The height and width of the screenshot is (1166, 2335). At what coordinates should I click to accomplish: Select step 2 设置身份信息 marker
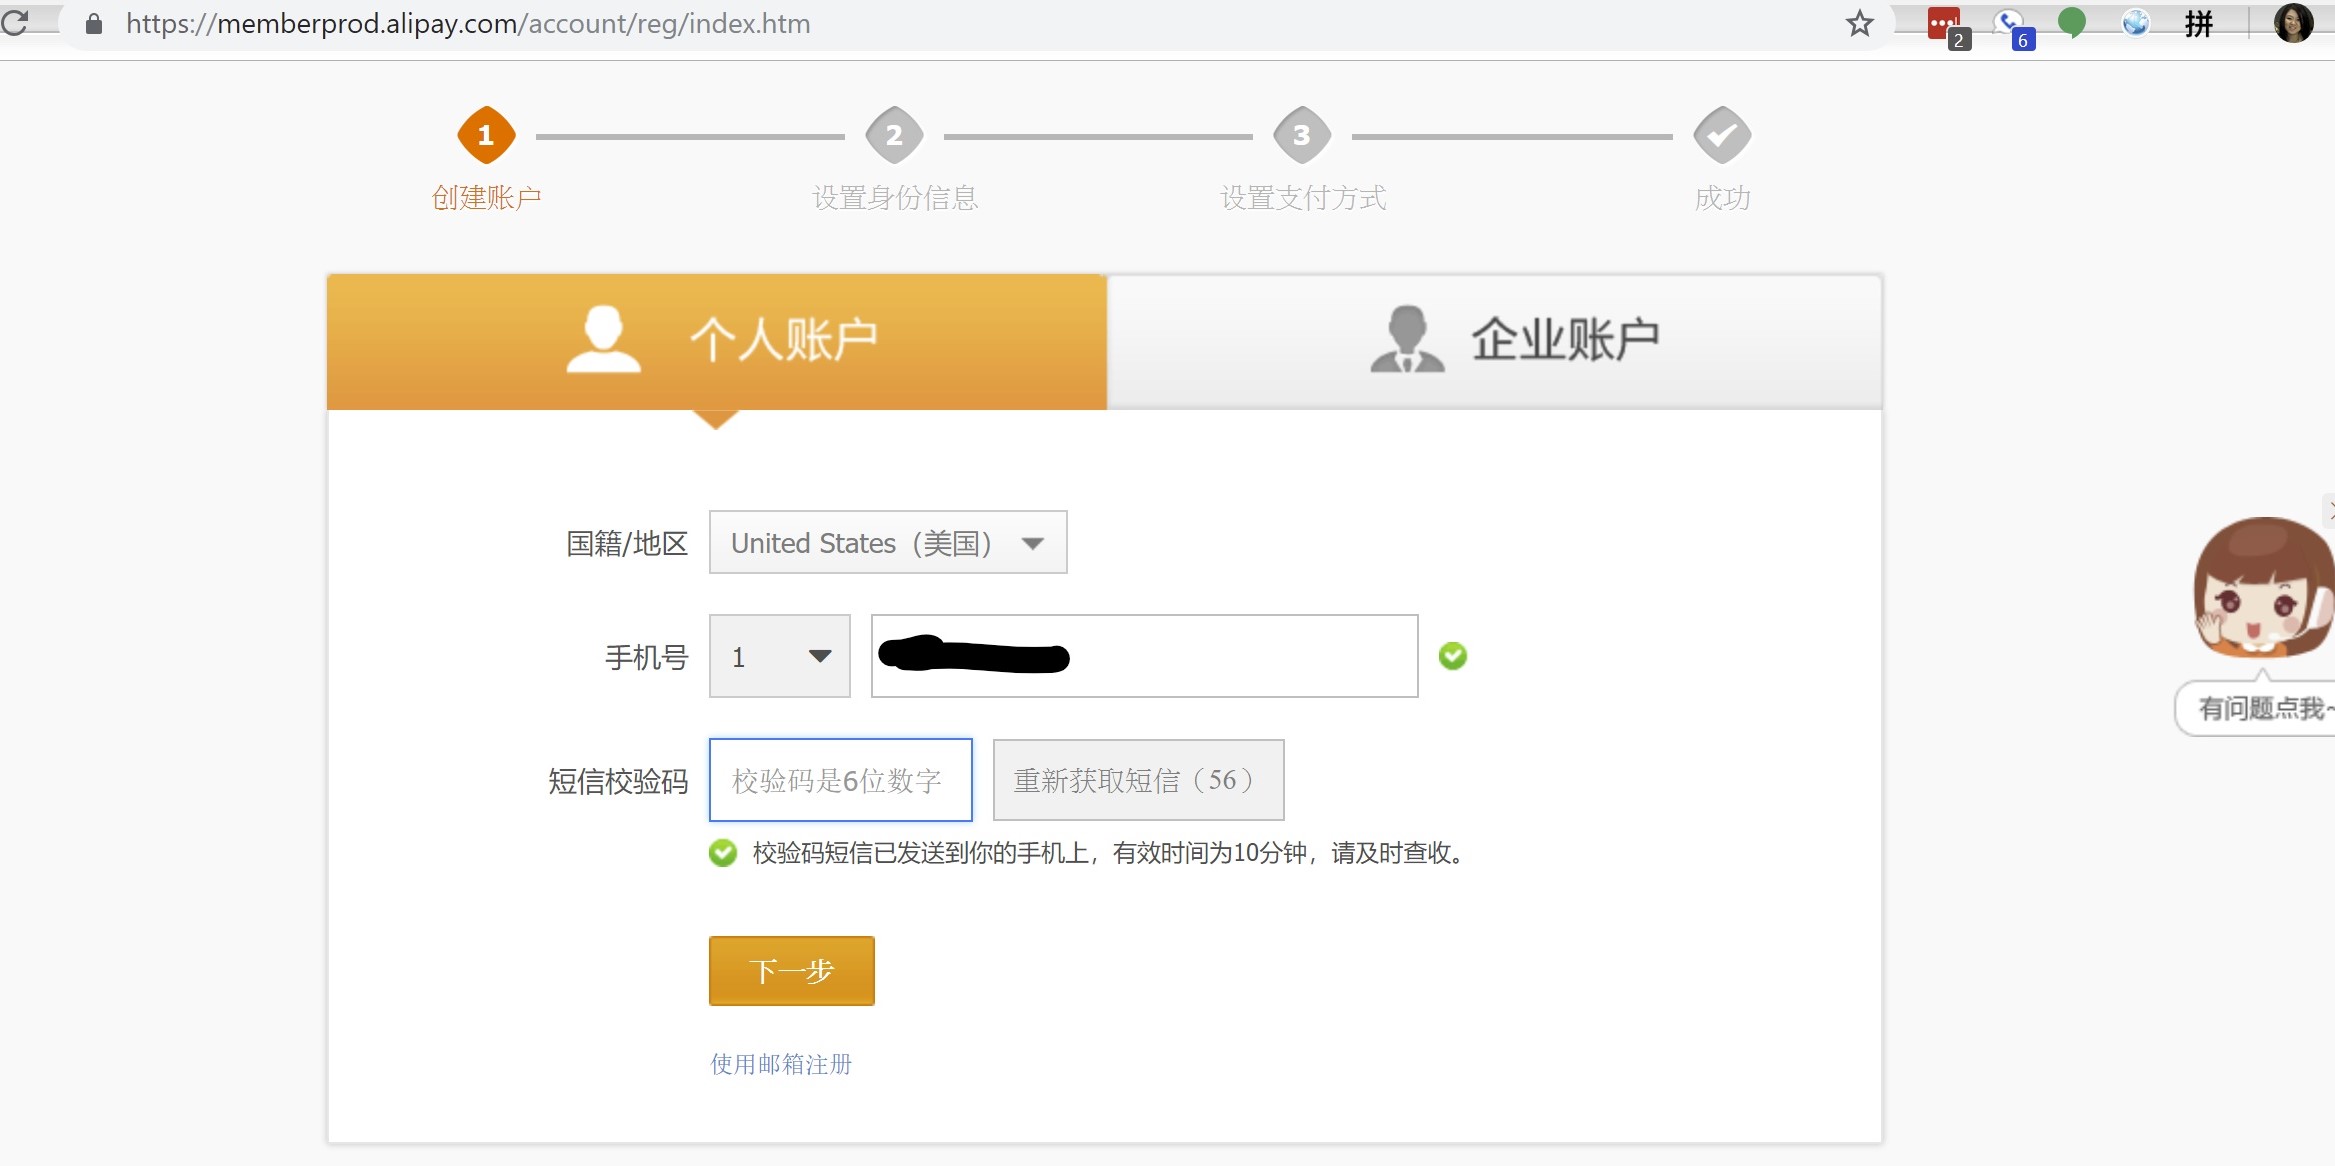tap(894, 135)
